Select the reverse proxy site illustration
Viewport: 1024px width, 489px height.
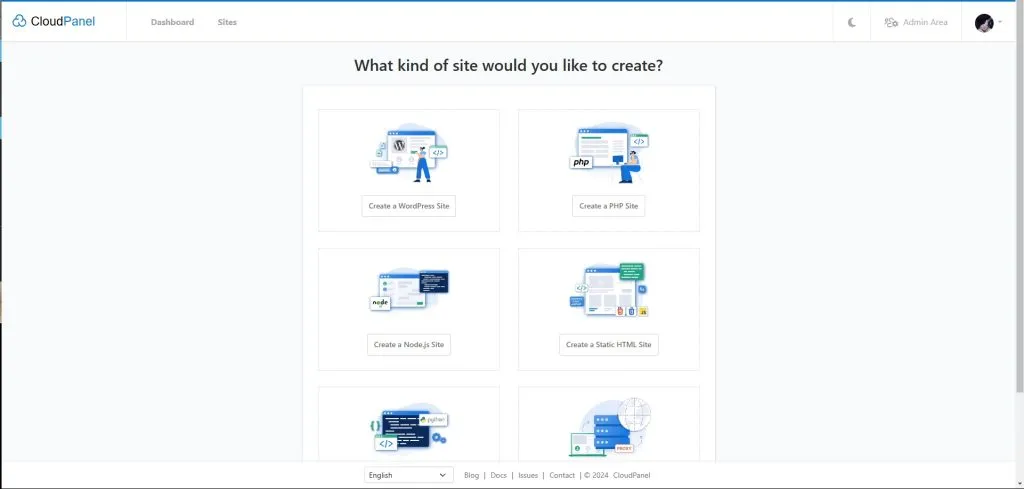pyautogui.click(x=610, y=427)
